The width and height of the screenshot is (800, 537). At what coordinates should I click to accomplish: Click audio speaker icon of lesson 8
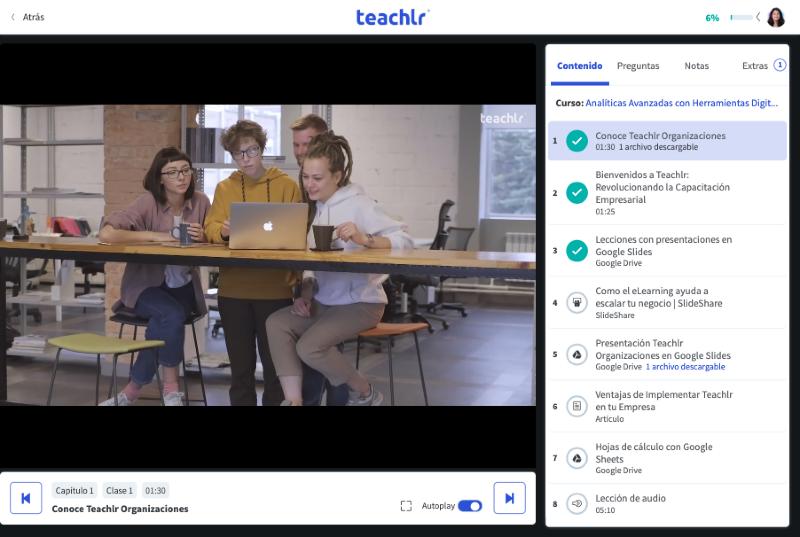coord(577,504)
